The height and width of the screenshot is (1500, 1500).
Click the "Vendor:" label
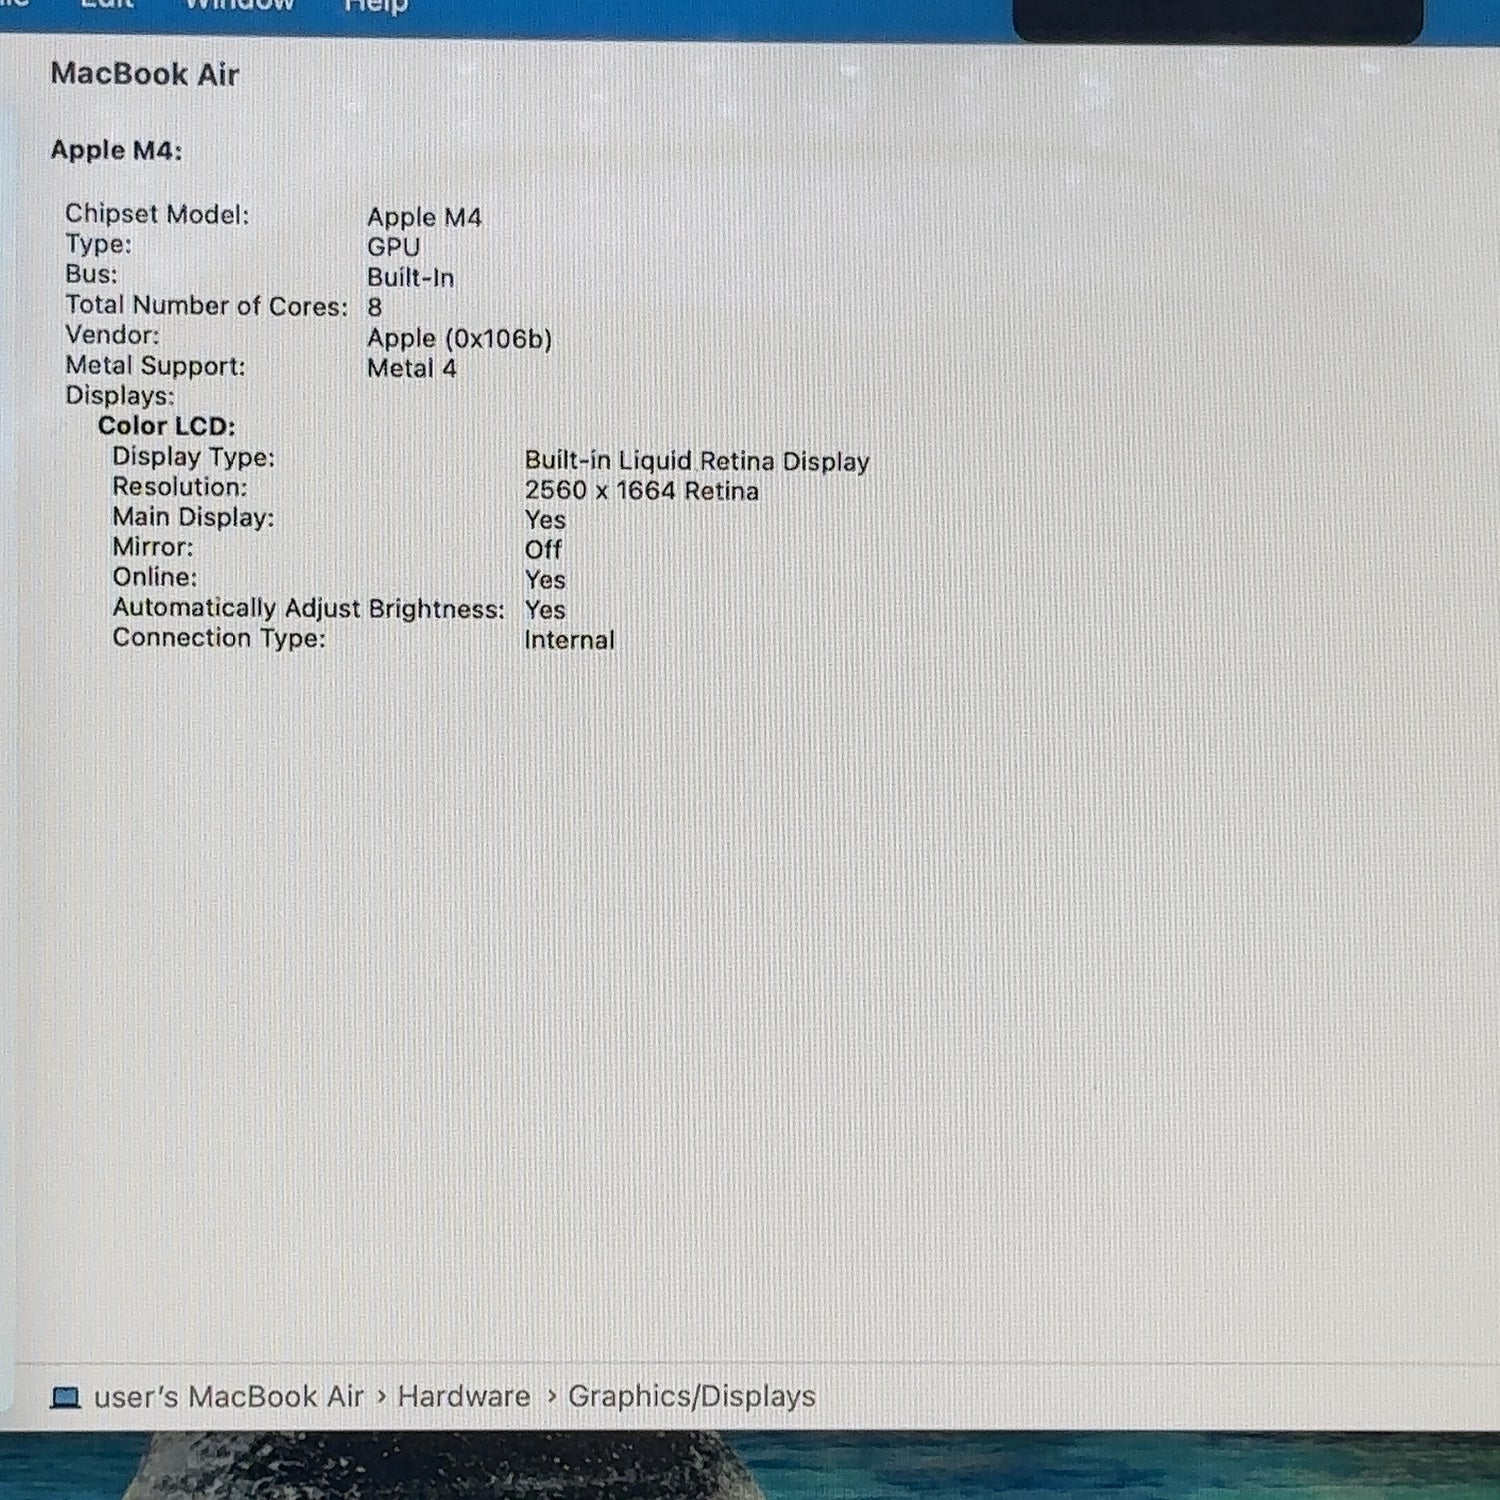pos(112,335)
